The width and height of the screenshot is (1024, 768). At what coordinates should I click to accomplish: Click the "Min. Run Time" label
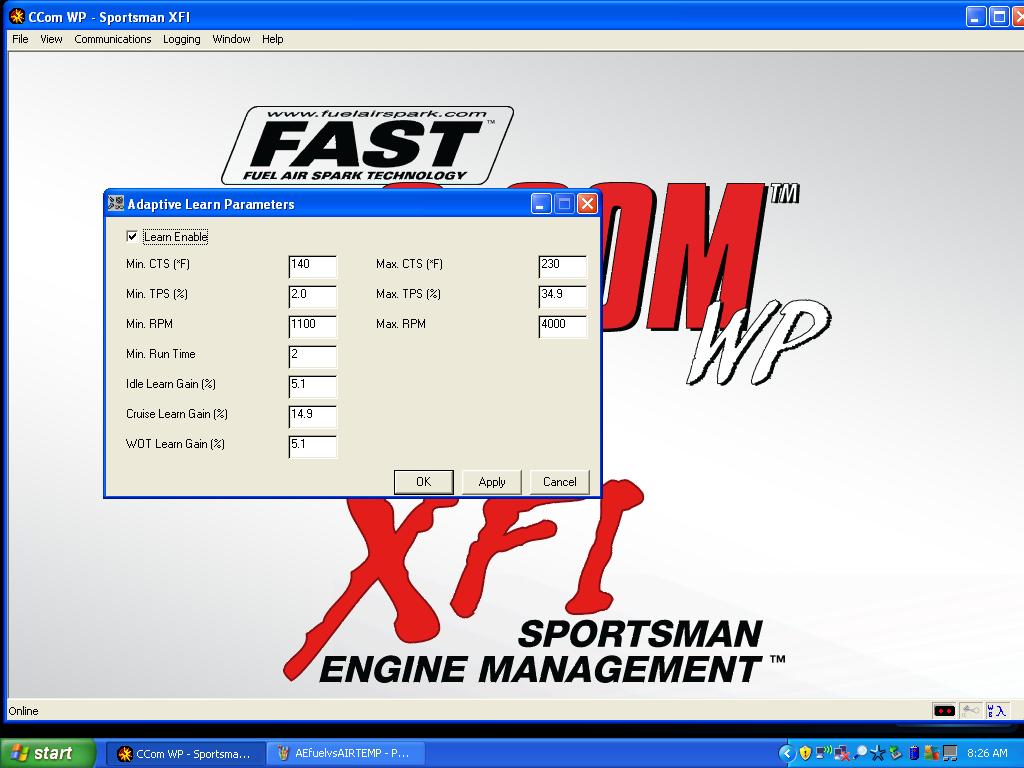(x=161, y=354)
